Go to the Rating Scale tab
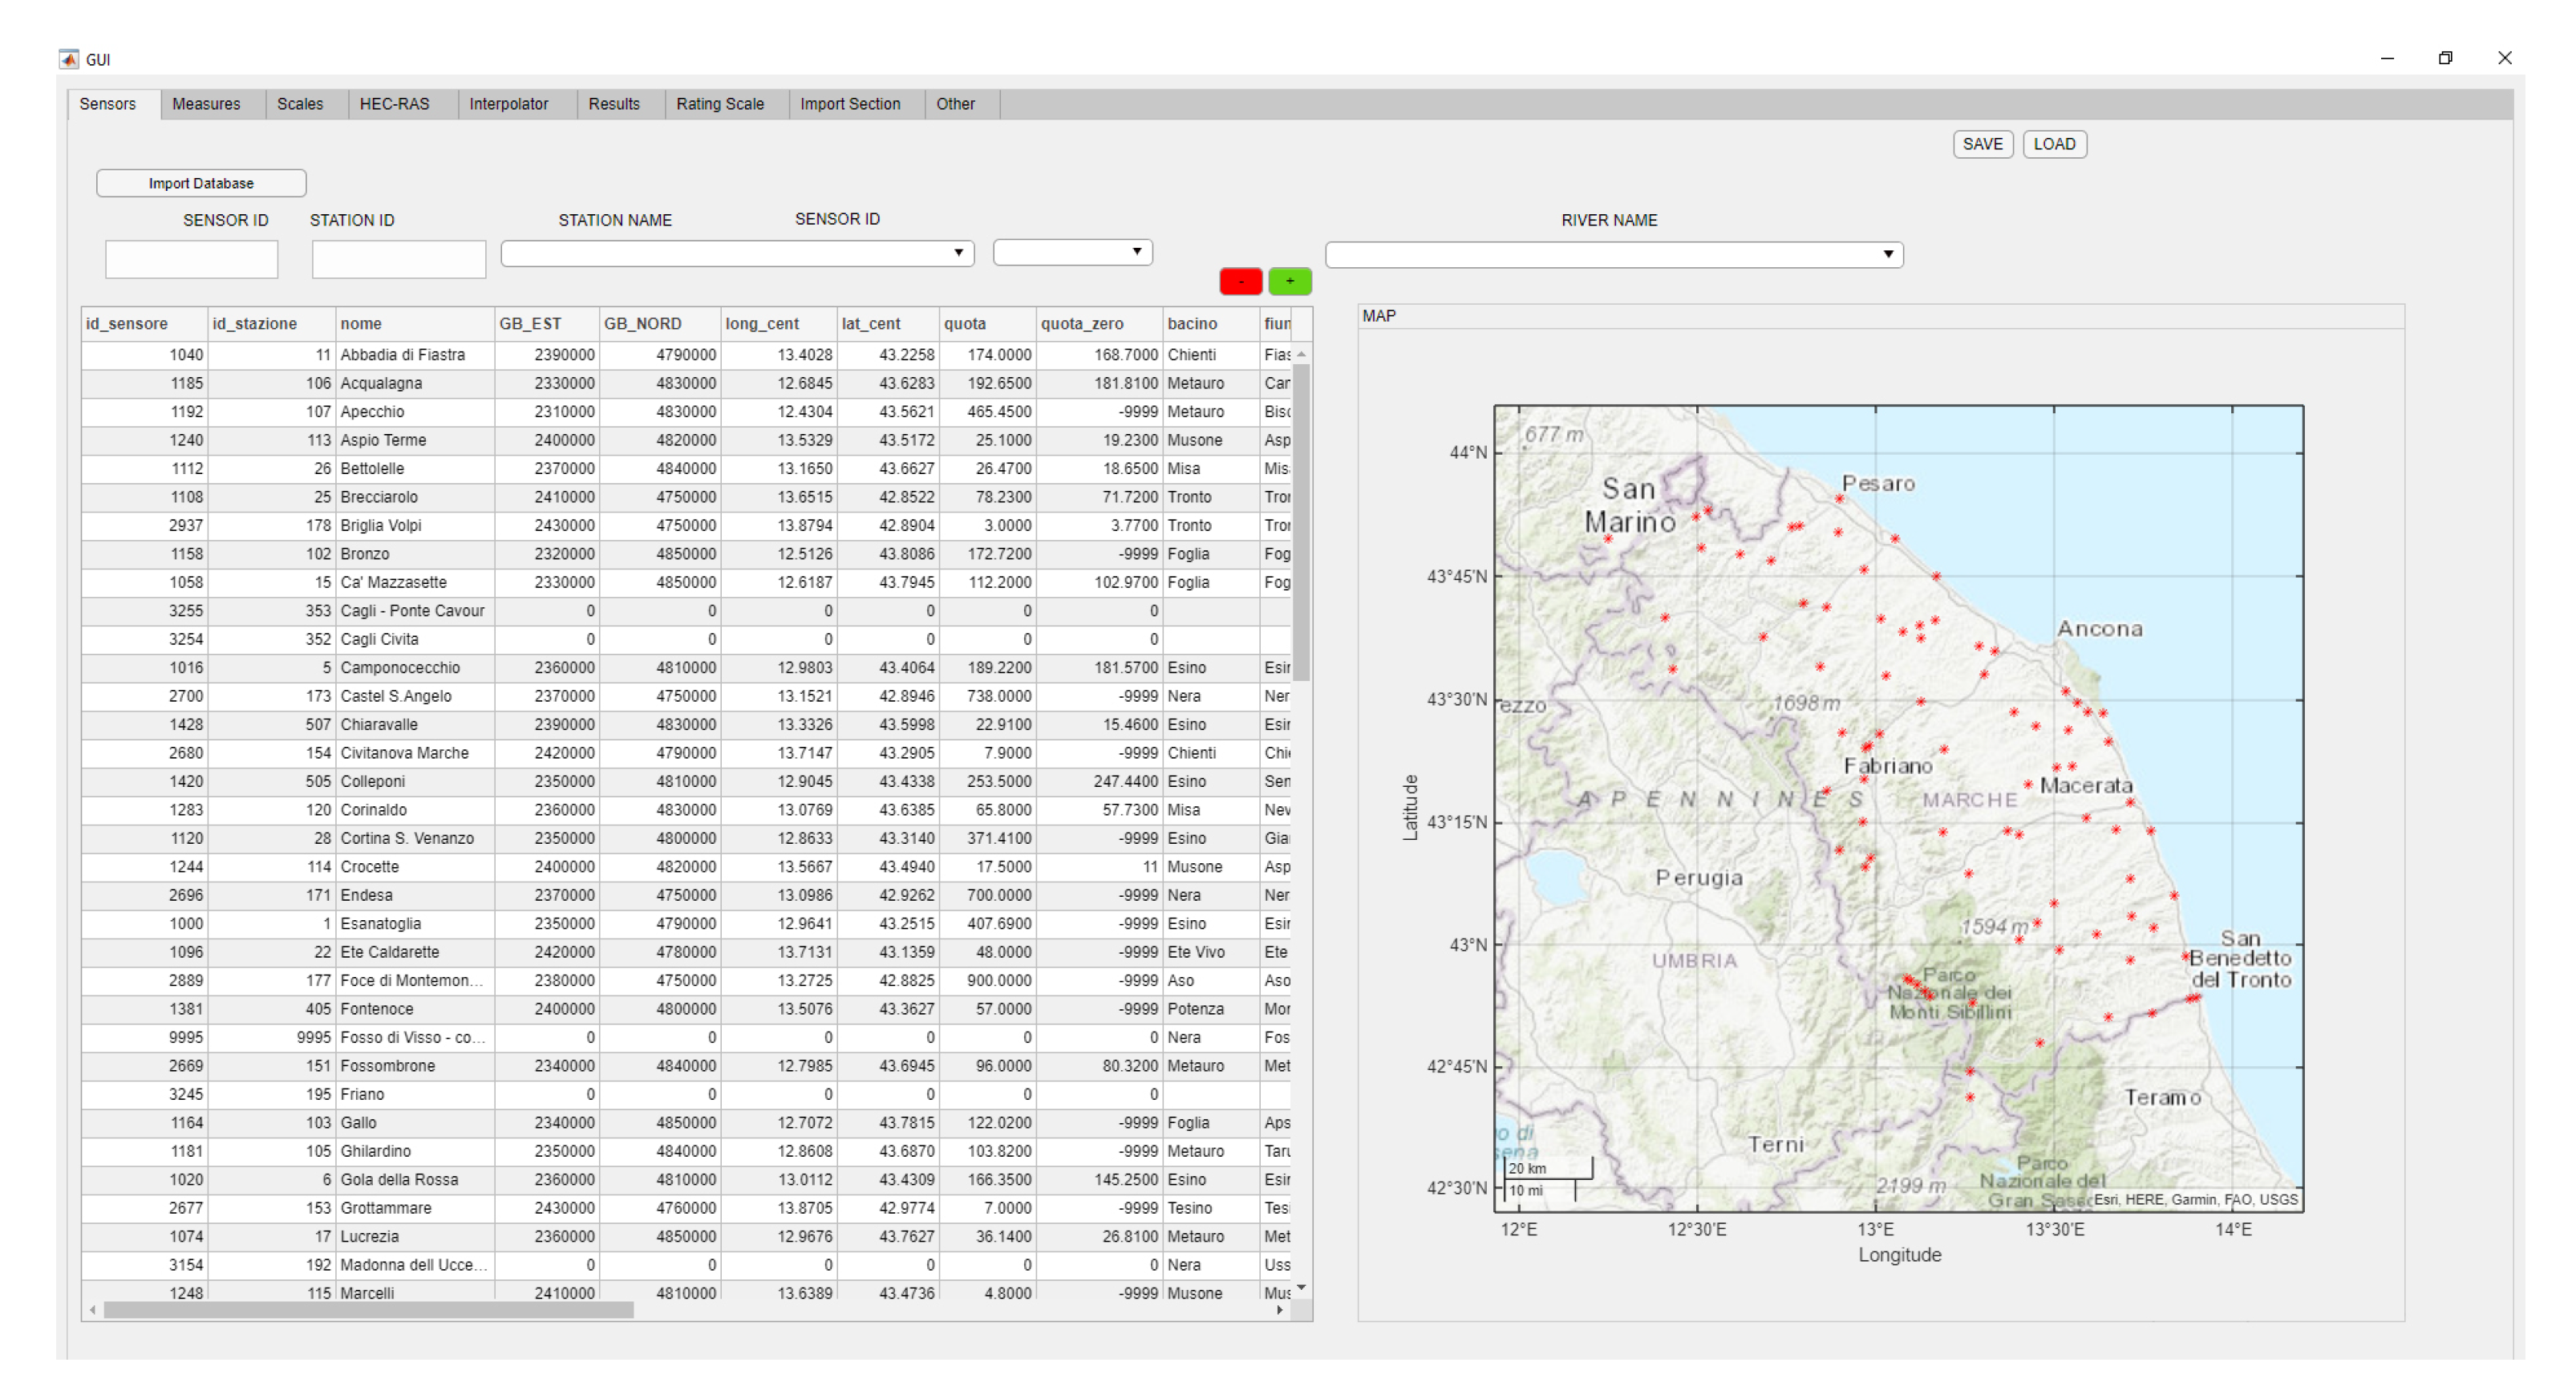 [x=719, y=104]
